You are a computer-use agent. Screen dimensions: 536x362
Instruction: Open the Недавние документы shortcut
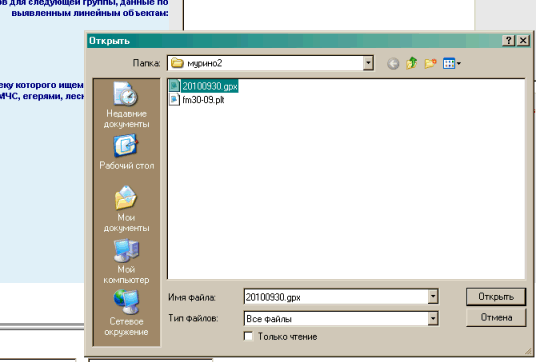126,105
